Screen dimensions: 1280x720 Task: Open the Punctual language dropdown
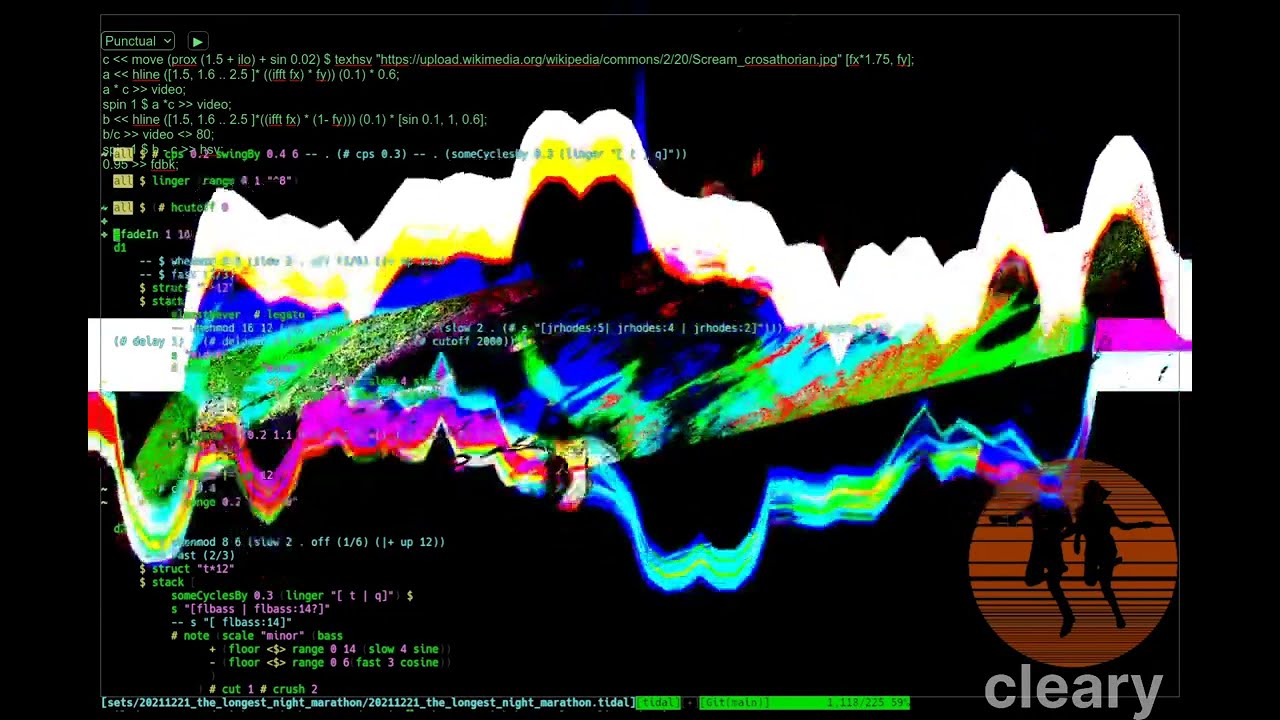click(x=138, y=41)
